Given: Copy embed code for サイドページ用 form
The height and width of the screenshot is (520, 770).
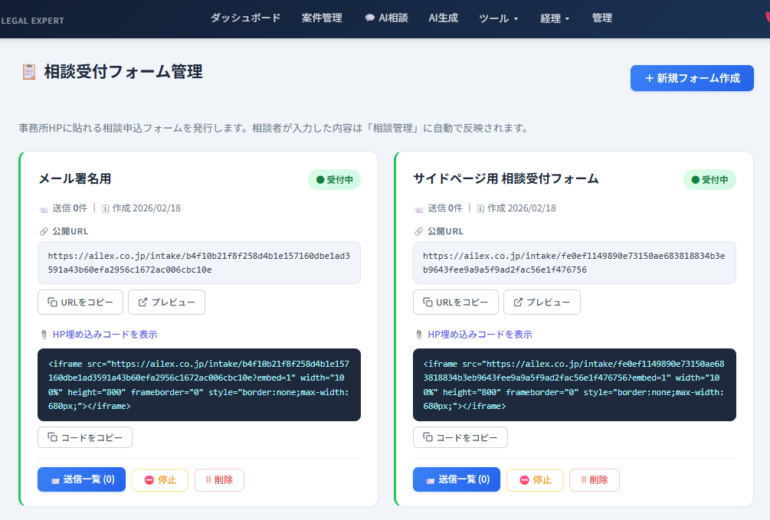Looking at the screenshot, I should point(460,437).
